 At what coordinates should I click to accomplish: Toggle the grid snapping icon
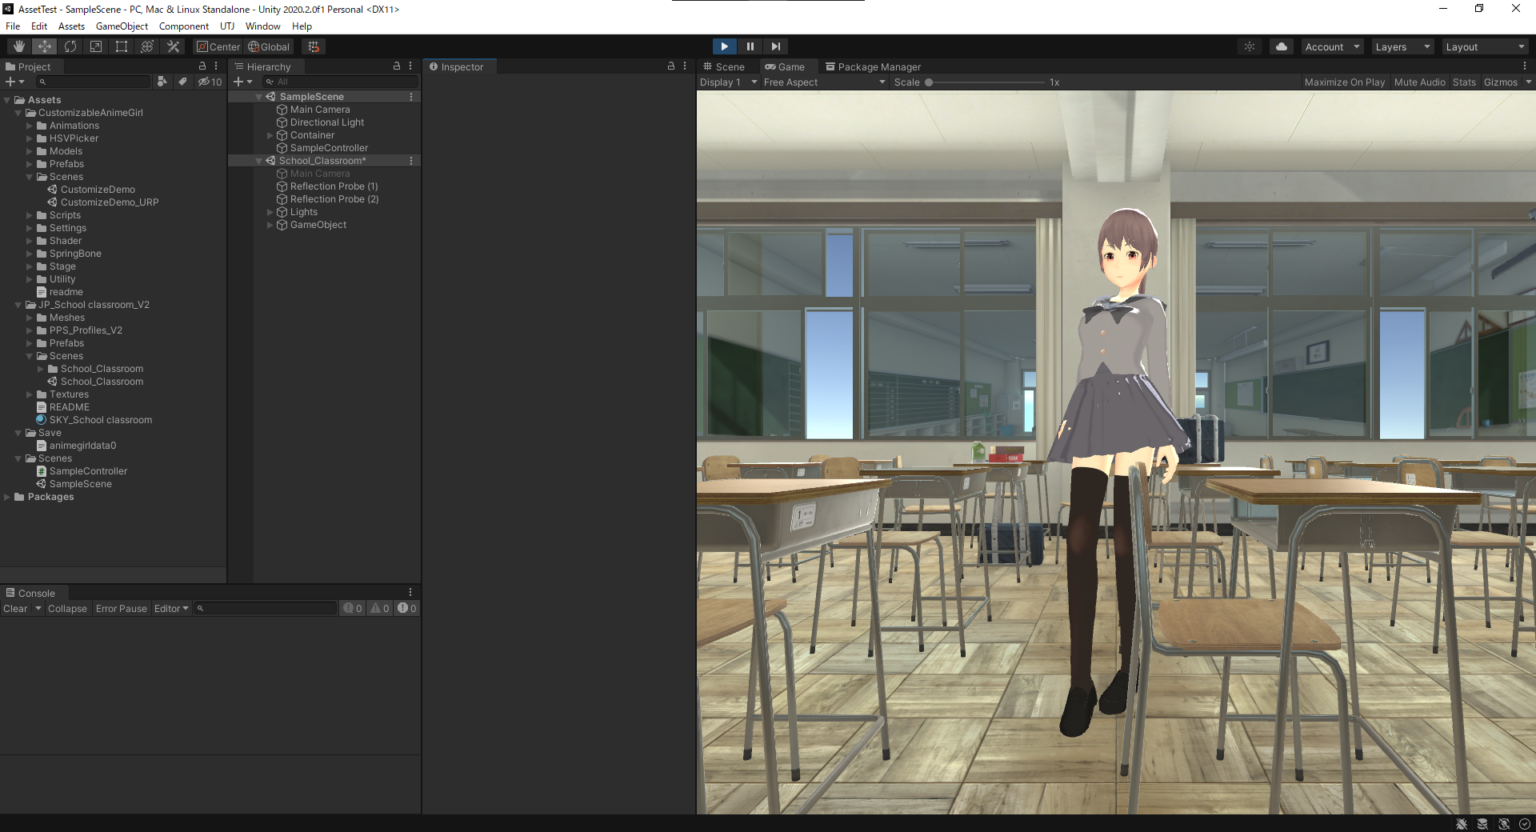click(313, 46)
